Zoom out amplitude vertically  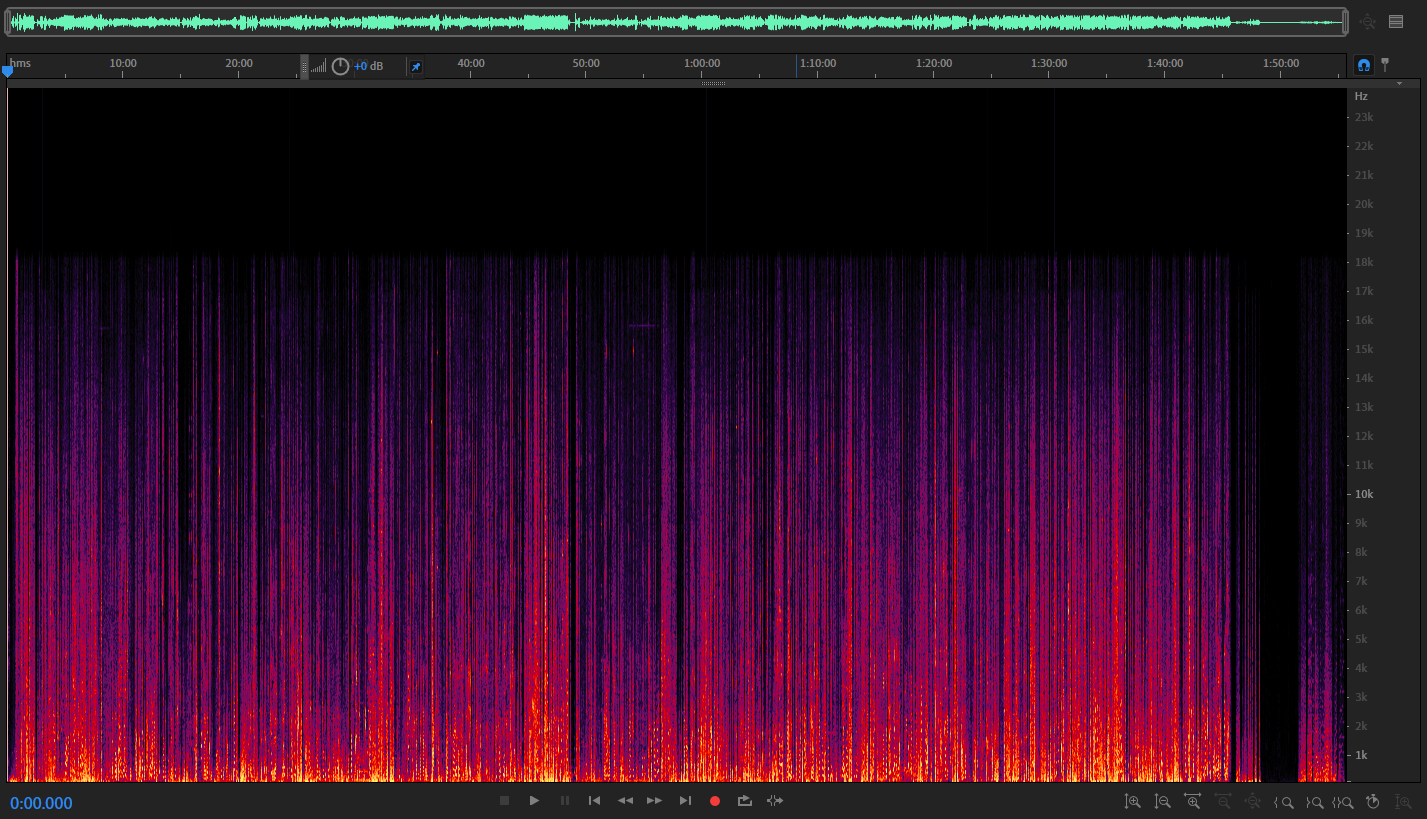1162,801
